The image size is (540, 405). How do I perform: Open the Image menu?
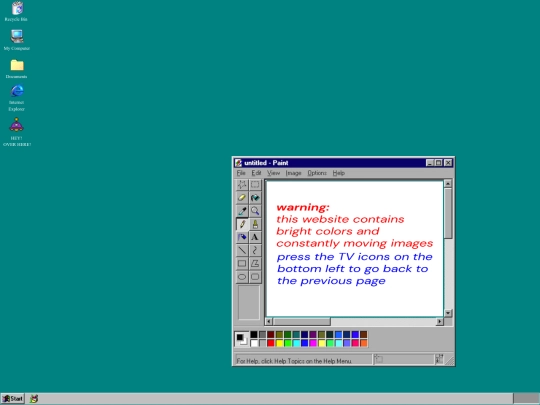click(293, 173)
